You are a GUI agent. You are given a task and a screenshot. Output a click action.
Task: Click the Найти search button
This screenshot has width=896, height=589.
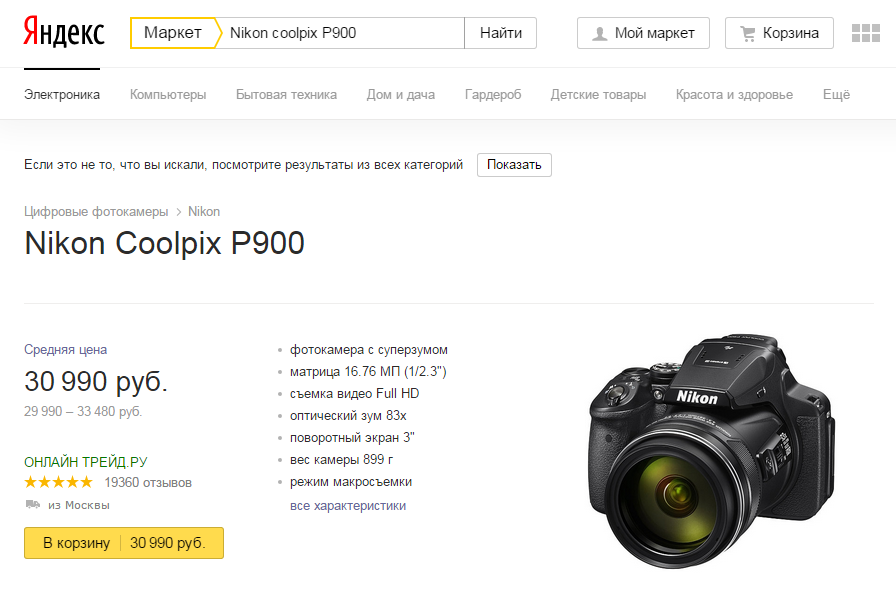tap(501, 33)
